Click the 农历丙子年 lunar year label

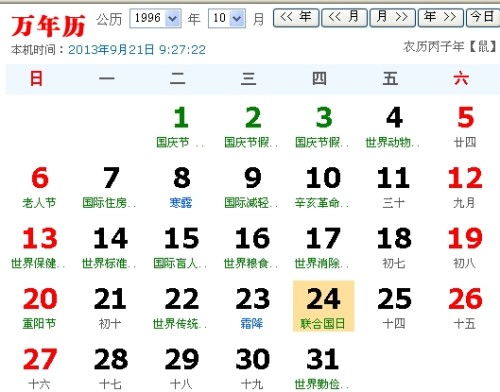[x=450, y=46]
